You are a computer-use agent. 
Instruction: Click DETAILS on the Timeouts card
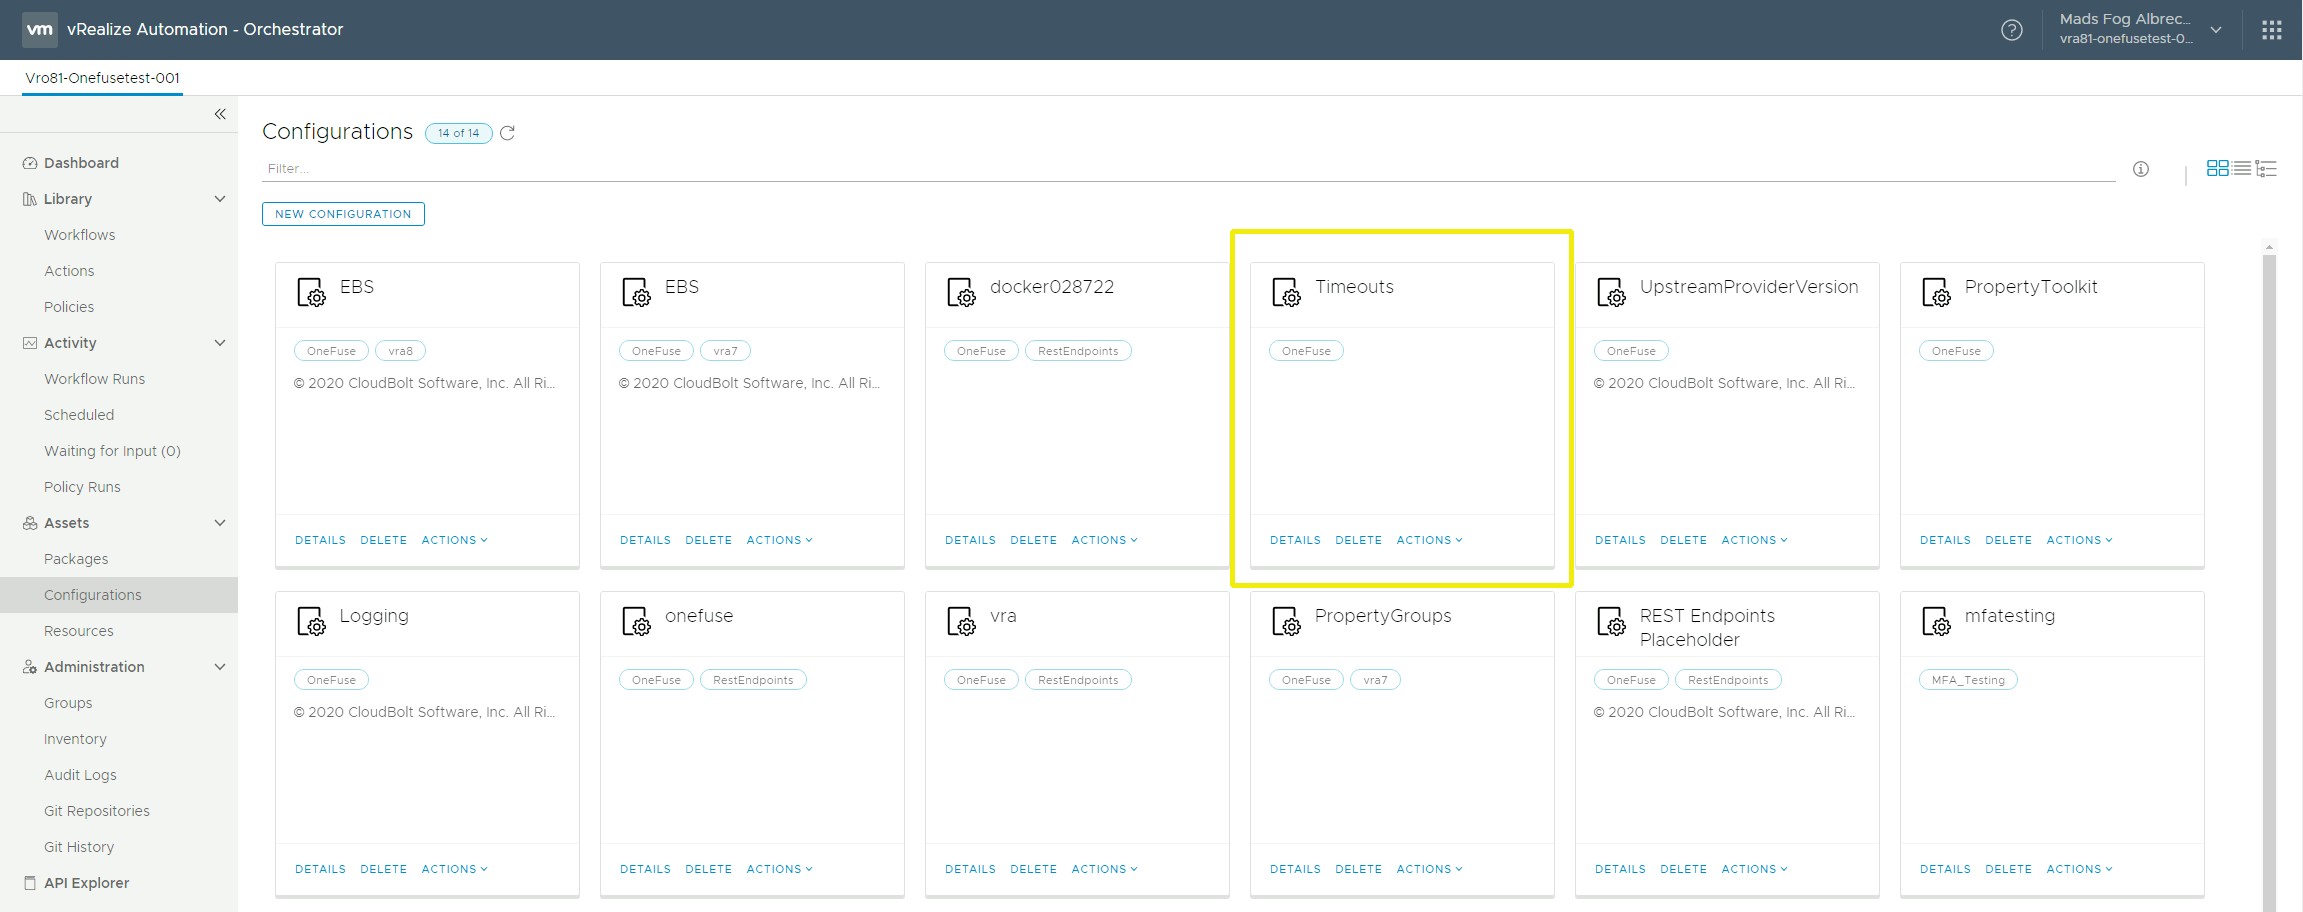(x=1295, y=540)
